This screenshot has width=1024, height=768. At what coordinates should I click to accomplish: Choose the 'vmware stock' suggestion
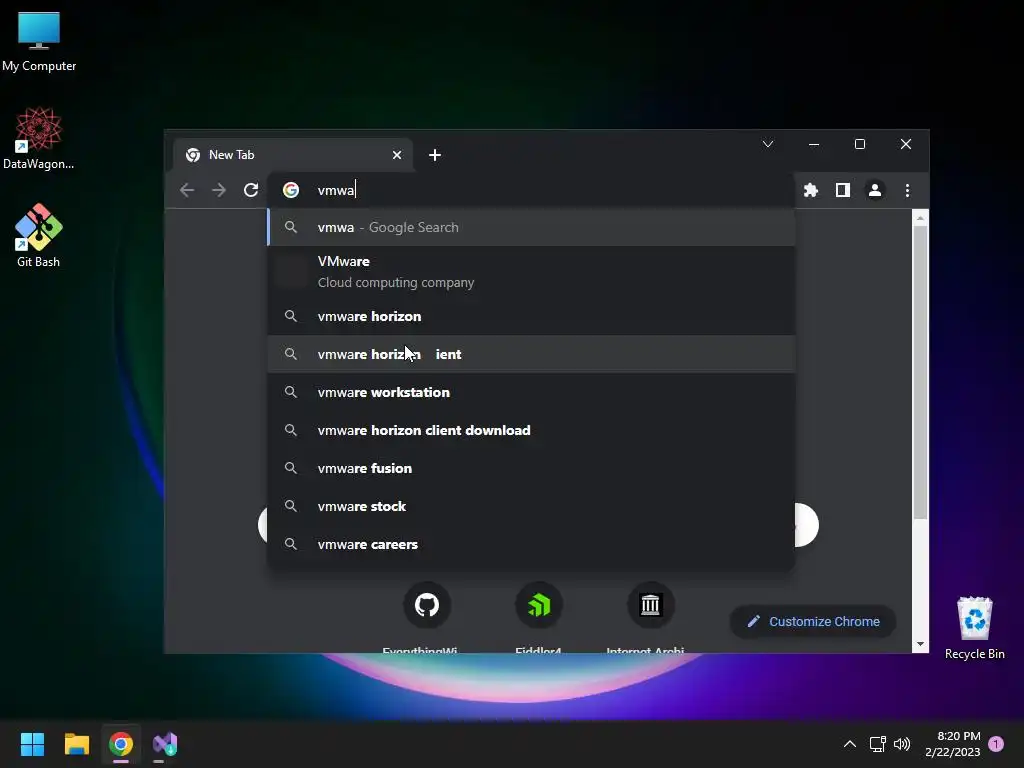tap(531, 506)
